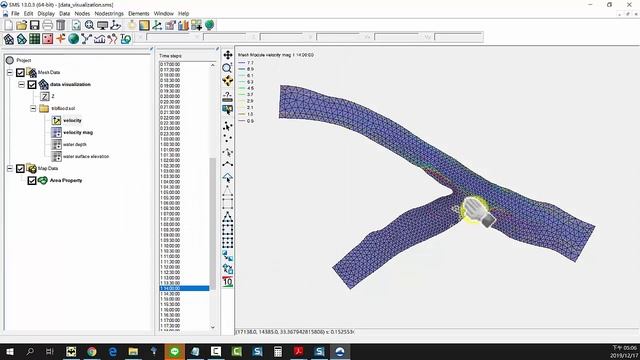This screenshot has width=640, height=360.
Task: Select the Z elevation dataset
Action: (x=53, y=96)
